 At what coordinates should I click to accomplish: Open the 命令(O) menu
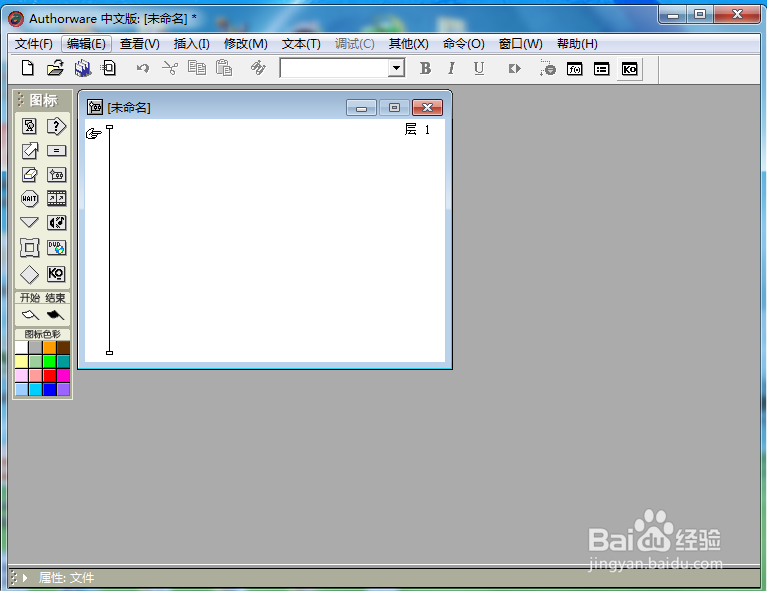coord(463,44)
